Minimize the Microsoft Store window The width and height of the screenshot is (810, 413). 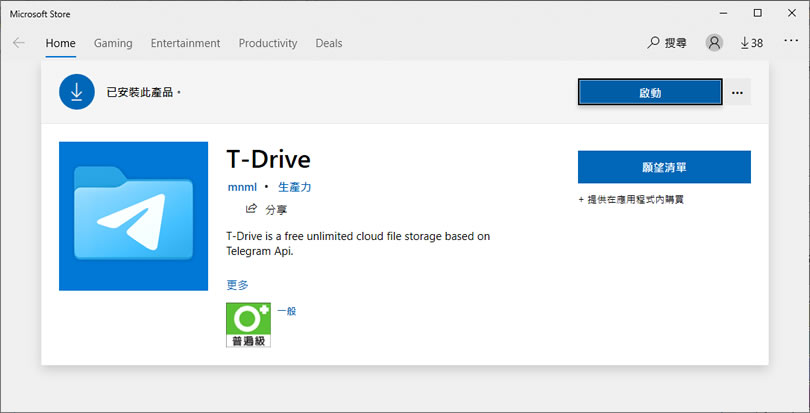click(724, 13)
